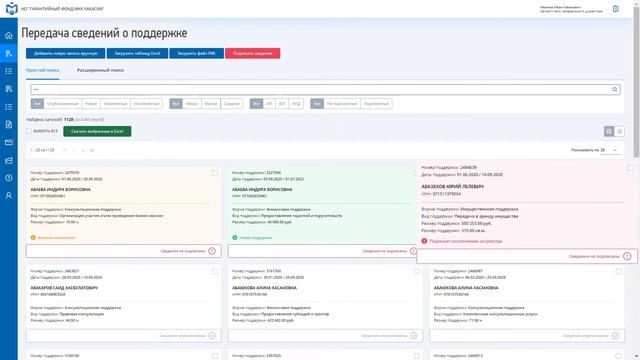Open the list icon just above the file document sidebar icon
The height and width of the screenshot is (360, 640).
9,107
